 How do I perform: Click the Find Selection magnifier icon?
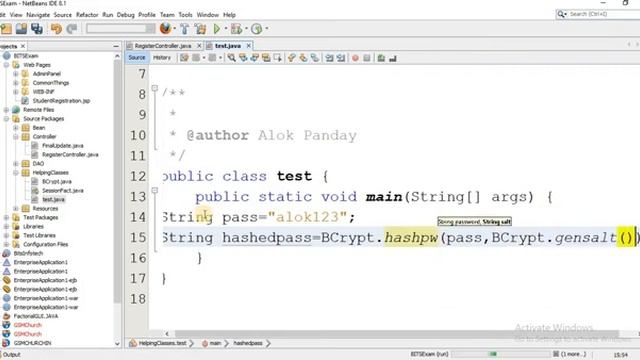click(231, 58)
